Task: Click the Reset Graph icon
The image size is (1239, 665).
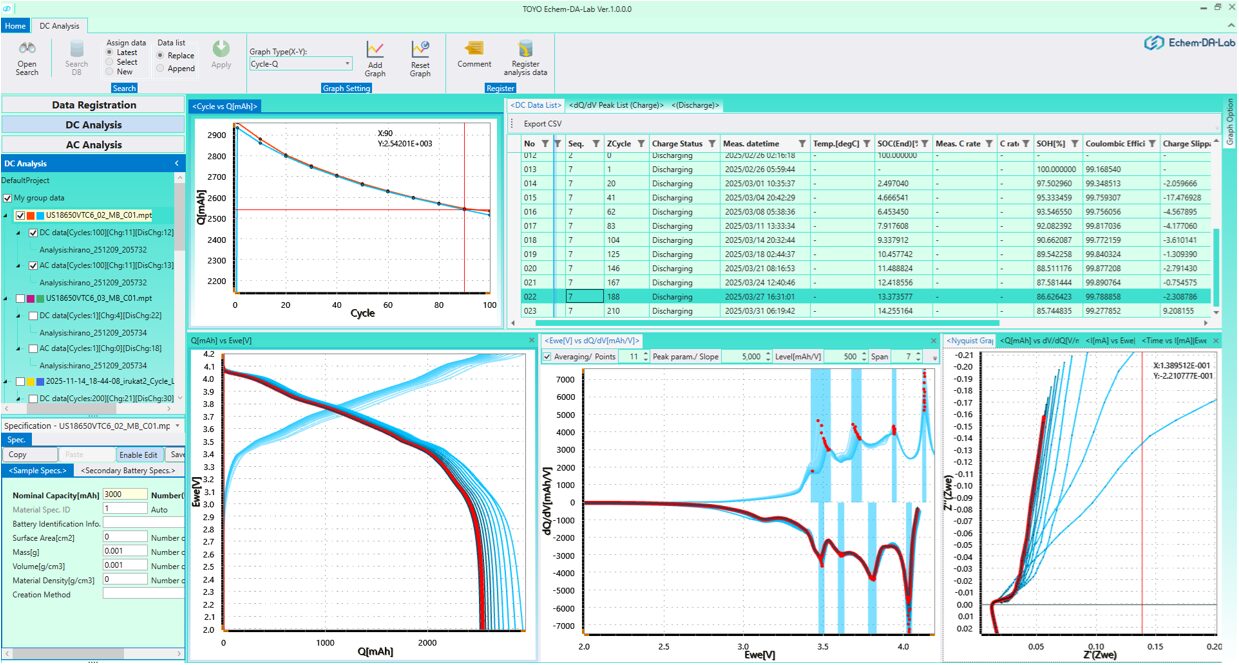Action: pyautogui.click(x=420, y=50)
